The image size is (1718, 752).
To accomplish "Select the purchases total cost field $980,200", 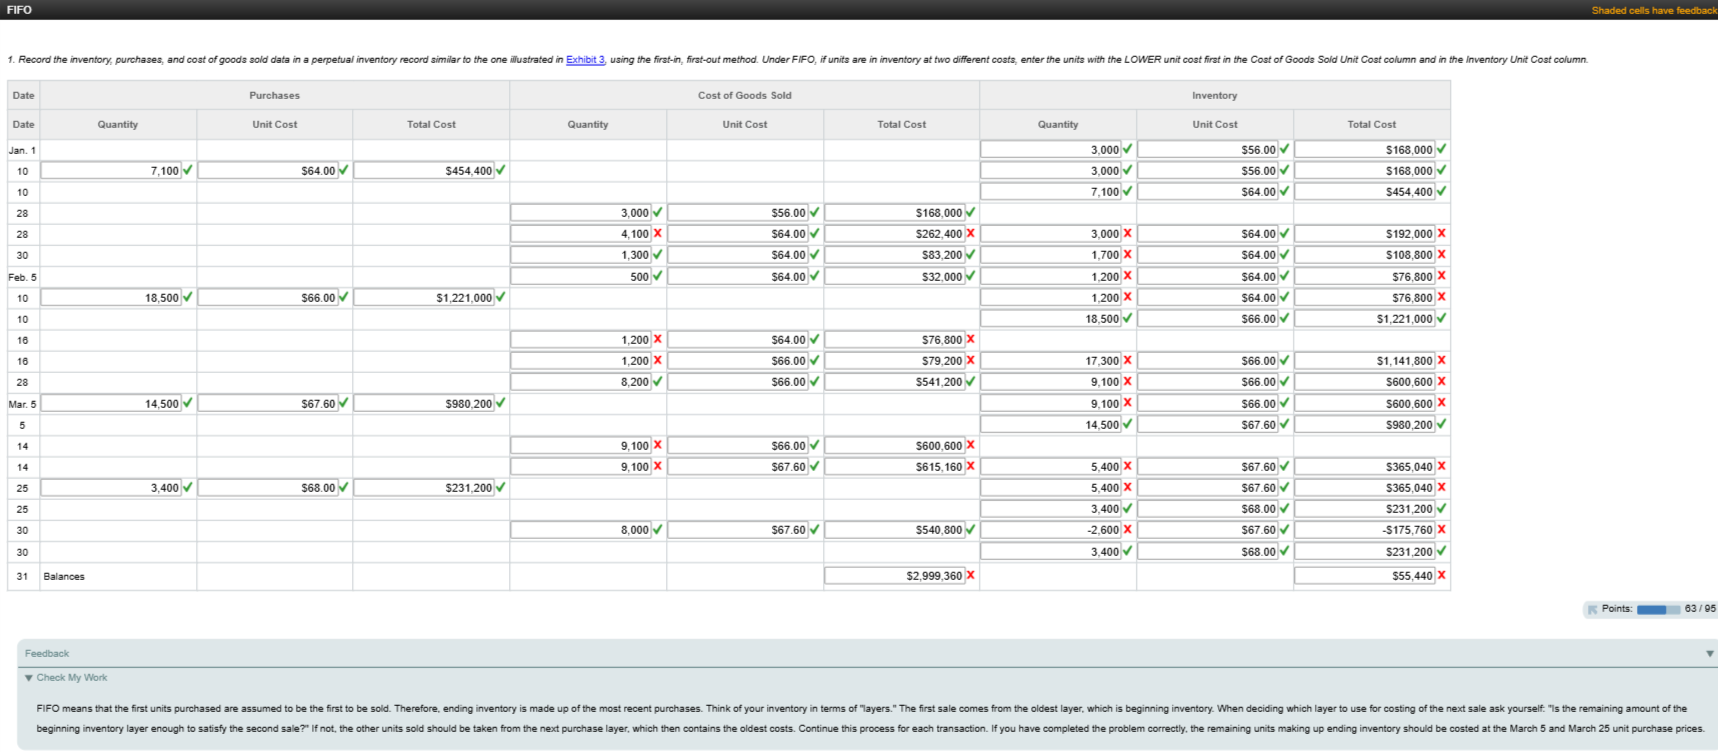I will click(x=424, y=404).
